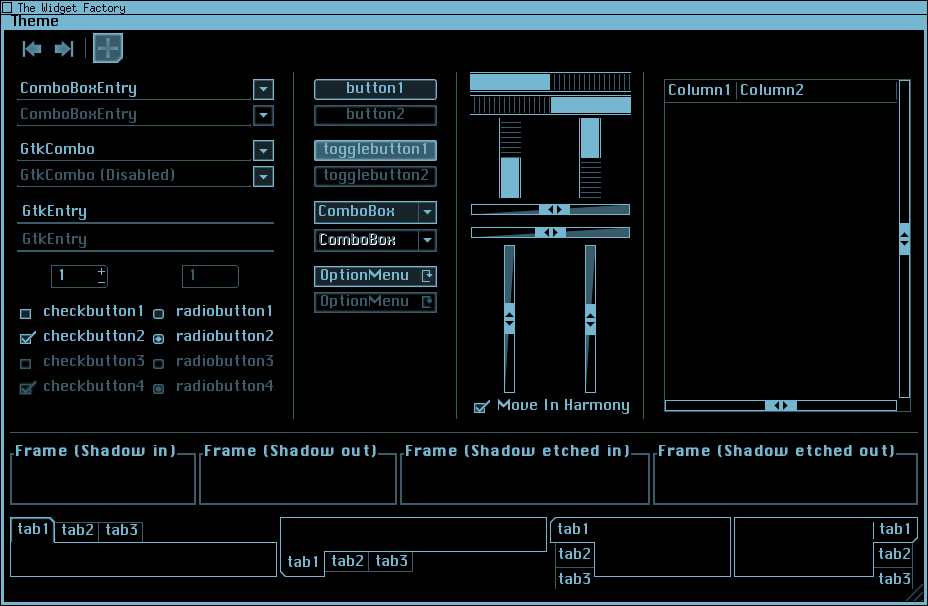
Task: Click the lower horizontal scale slider handle
Action: [x=550, y=233]
